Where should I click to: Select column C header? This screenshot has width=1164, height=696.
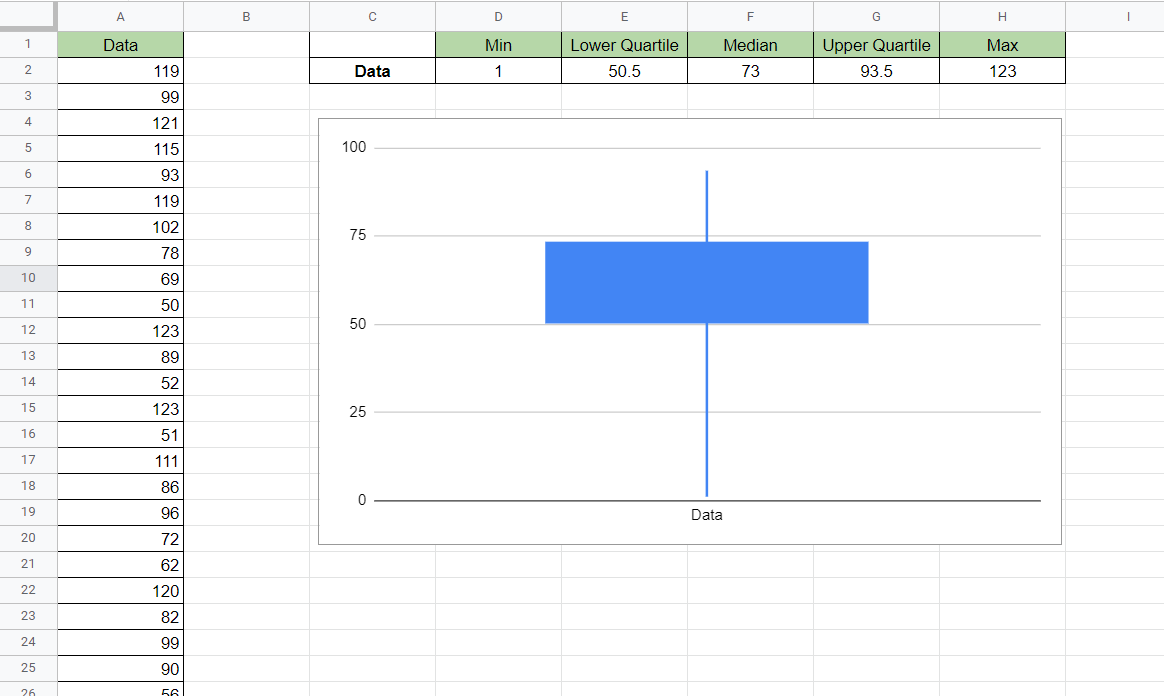point(373,16)
